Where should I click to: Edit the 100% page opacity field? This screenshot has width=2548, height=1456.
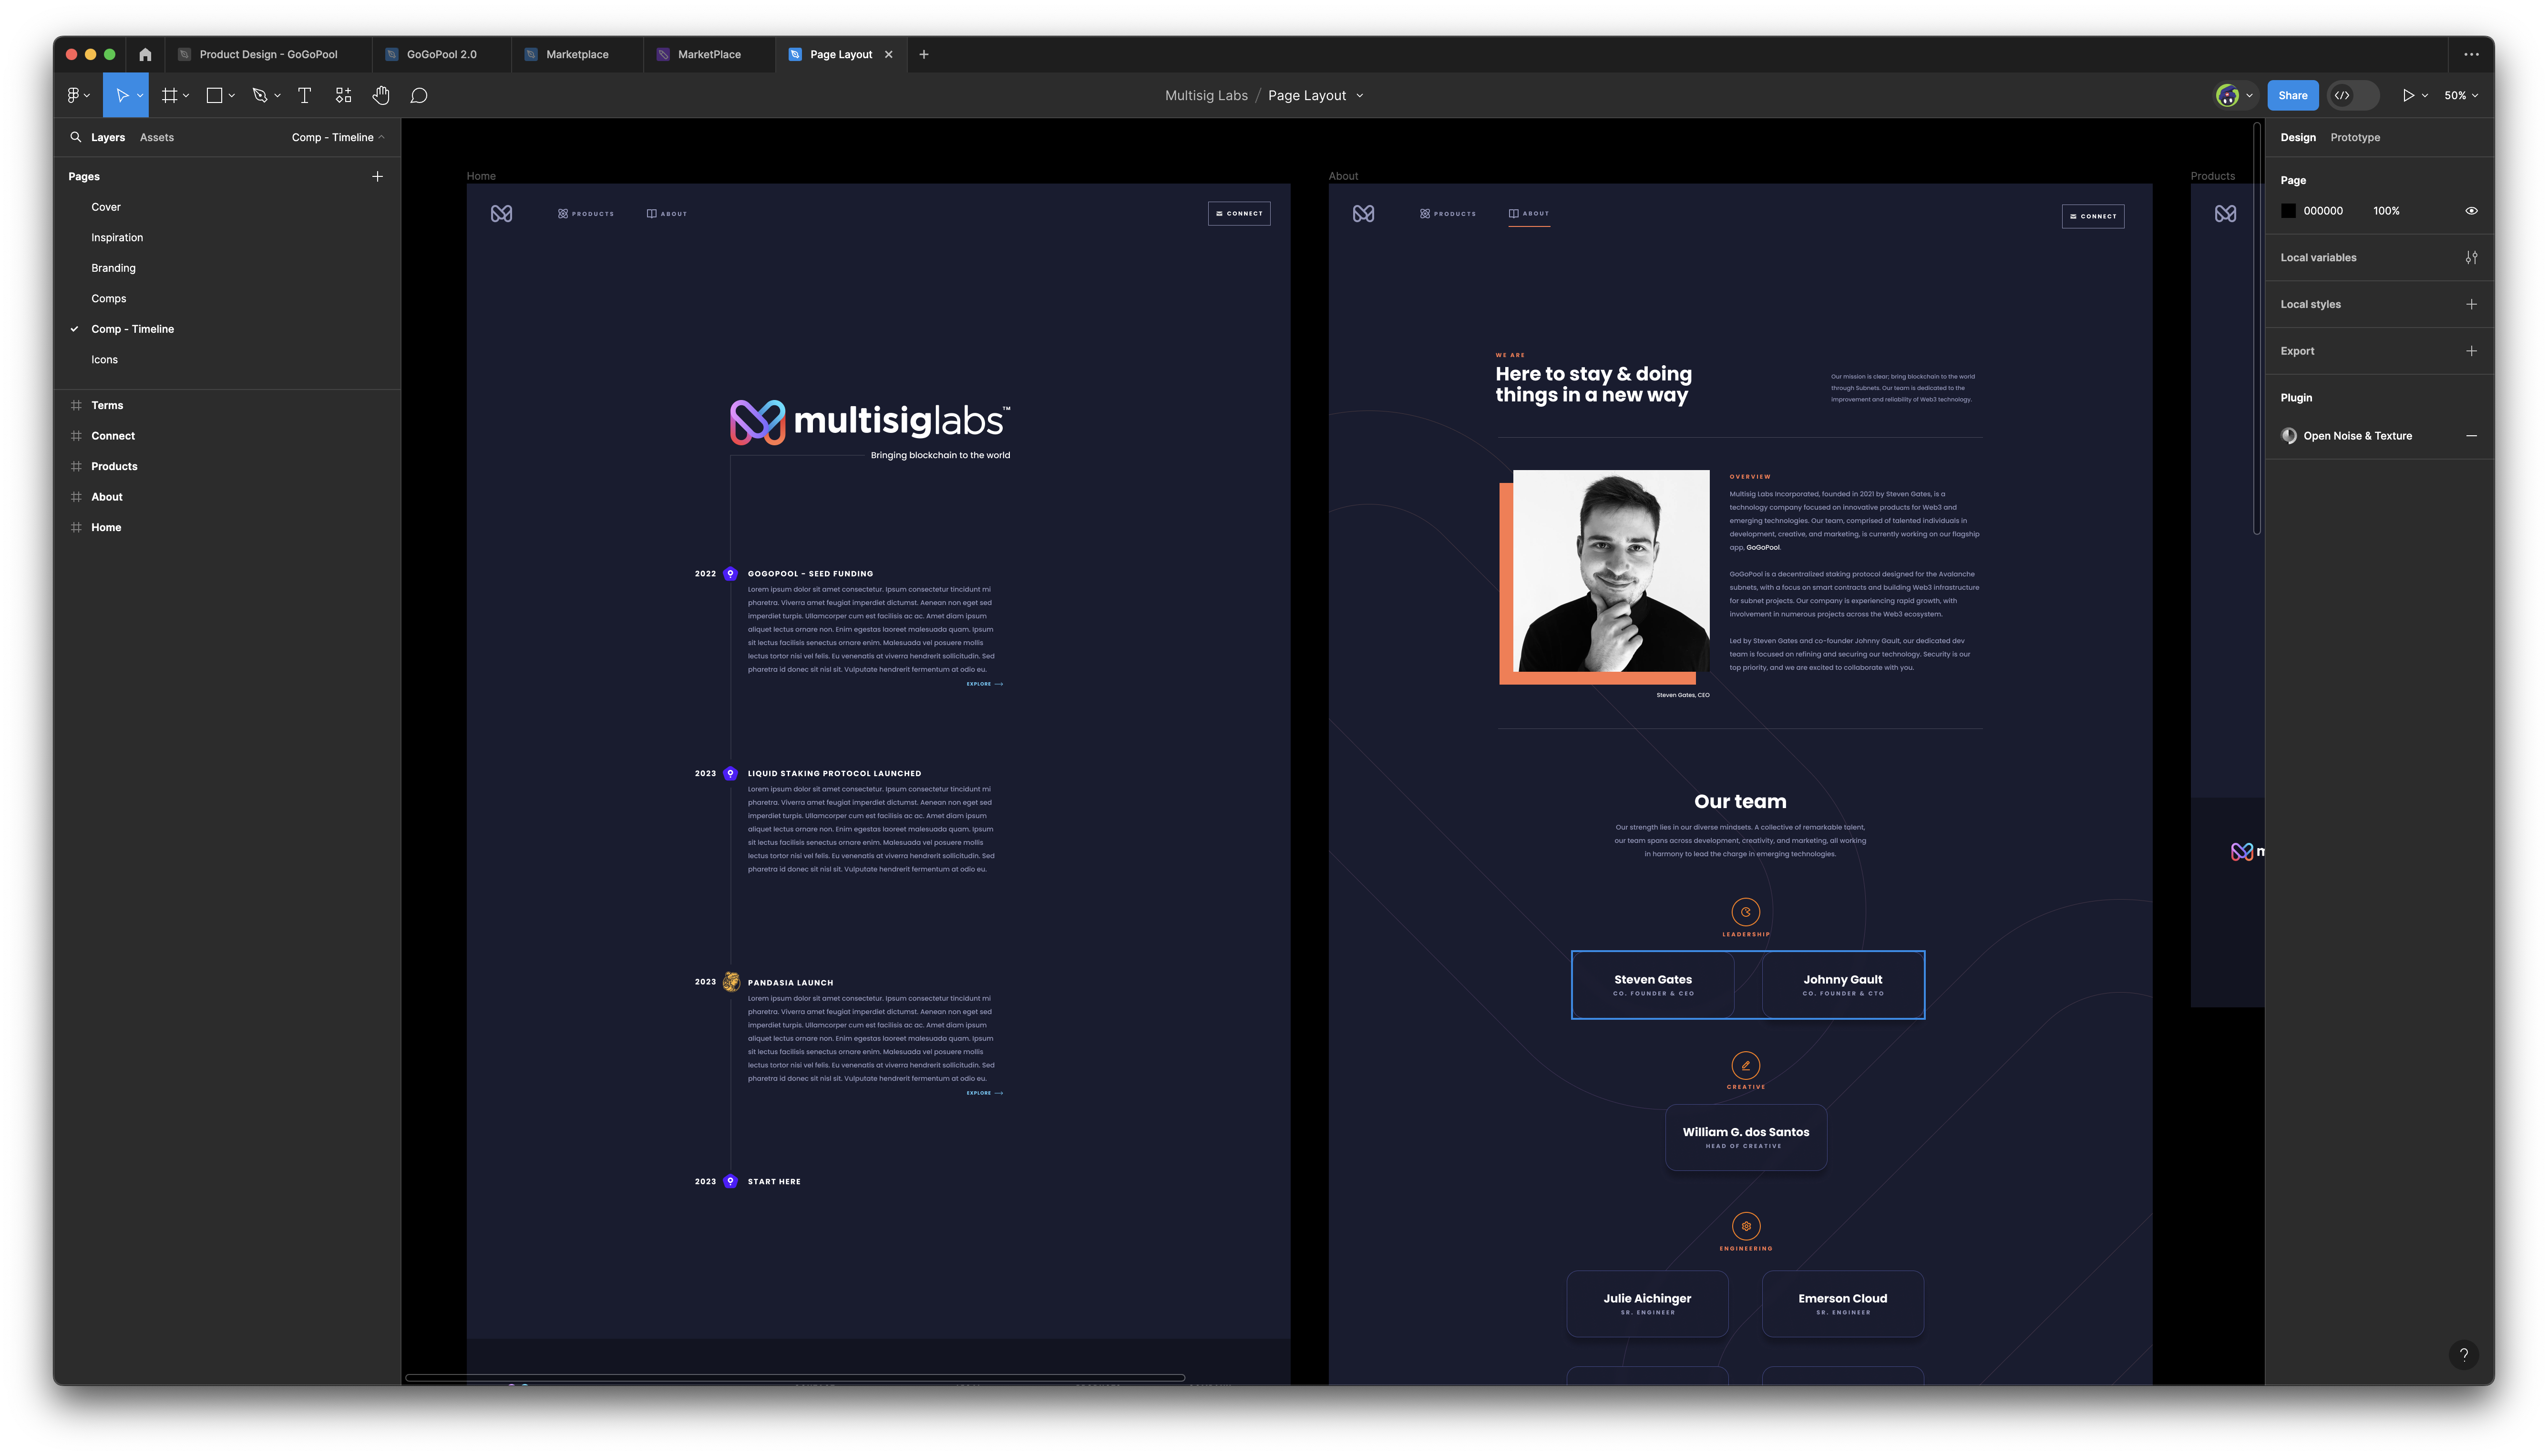tap(2386, 211)
